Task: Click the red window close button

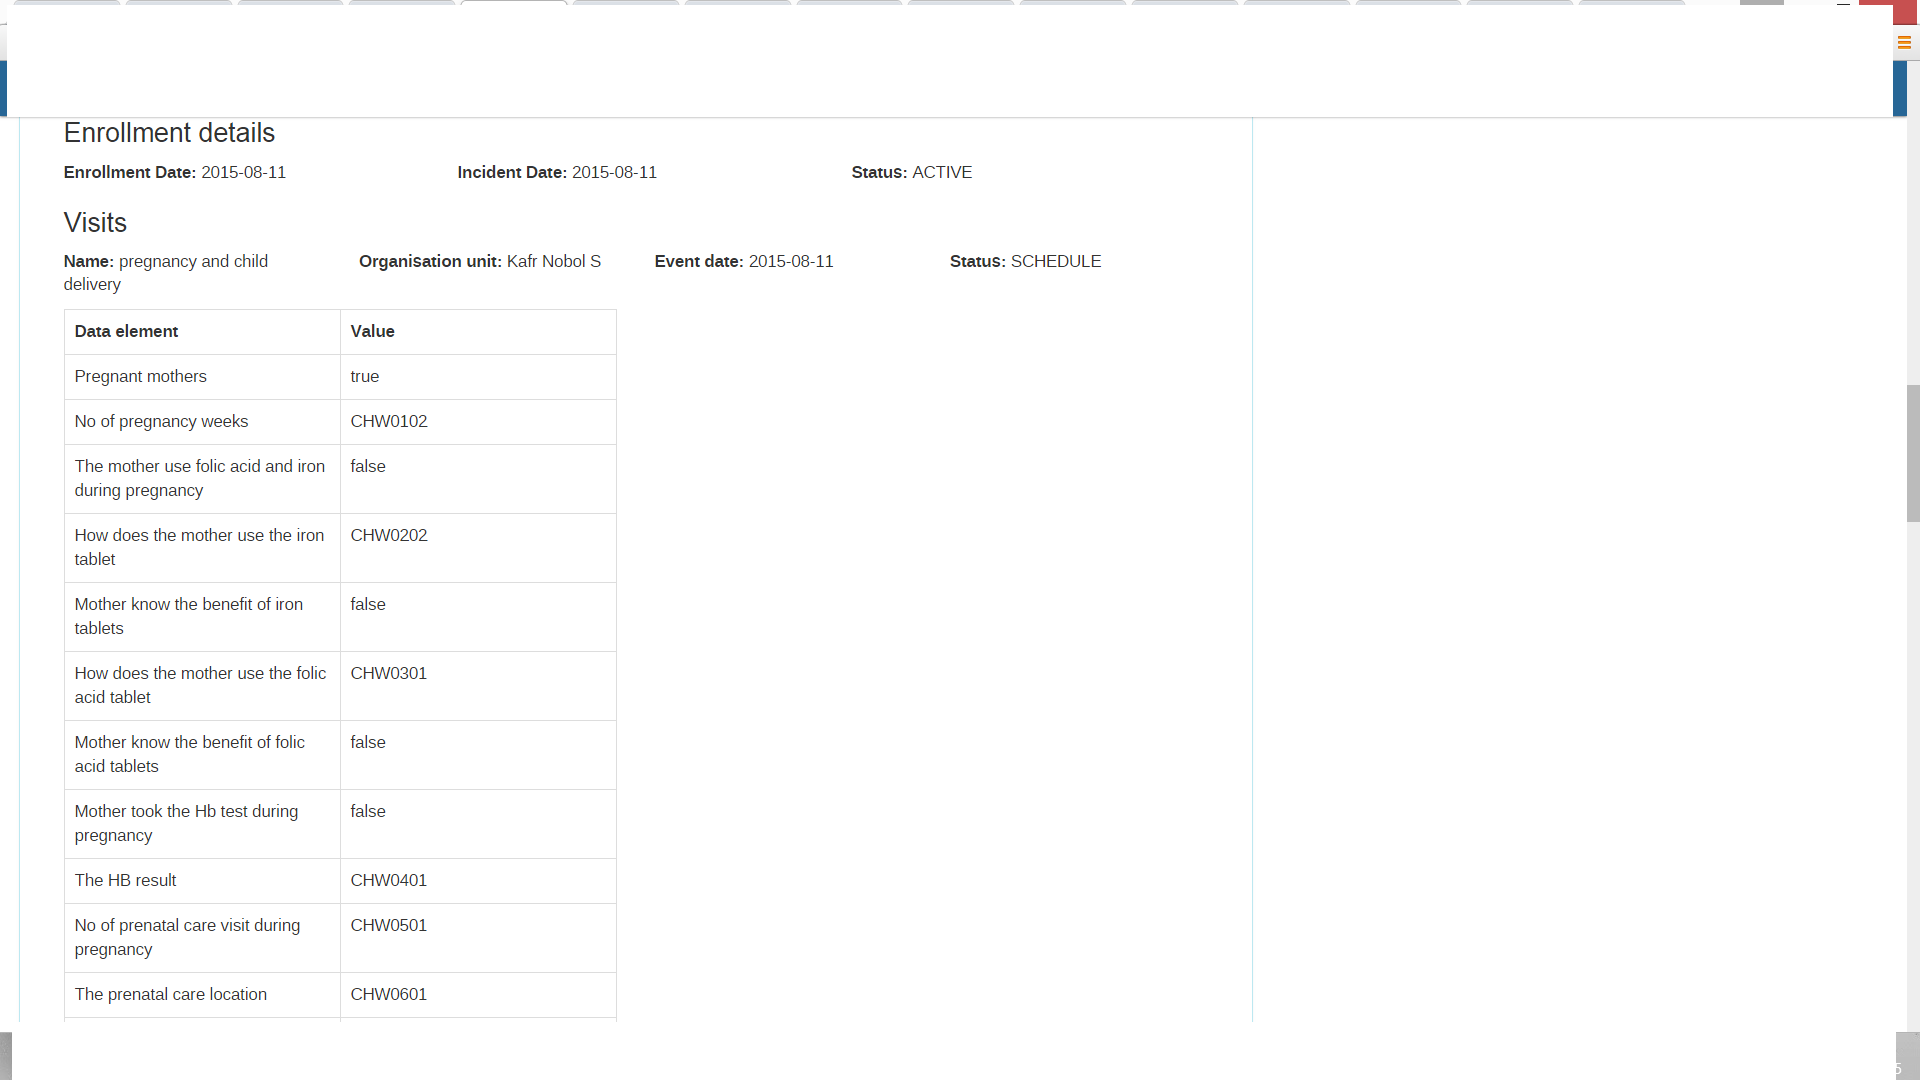Action: click(x=1889, y=12)
